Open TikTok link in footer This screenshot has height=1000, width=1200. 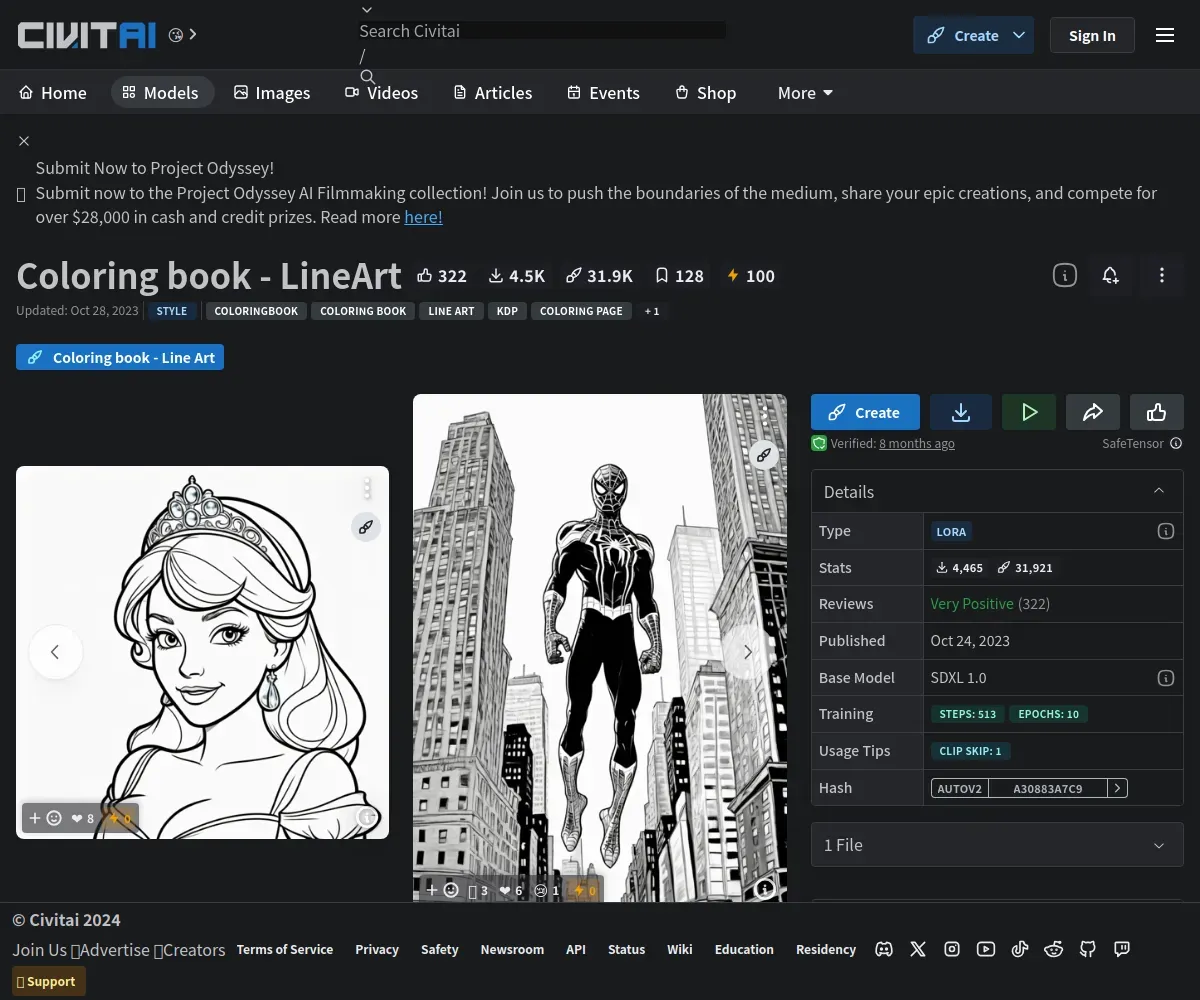(1020, 949)
